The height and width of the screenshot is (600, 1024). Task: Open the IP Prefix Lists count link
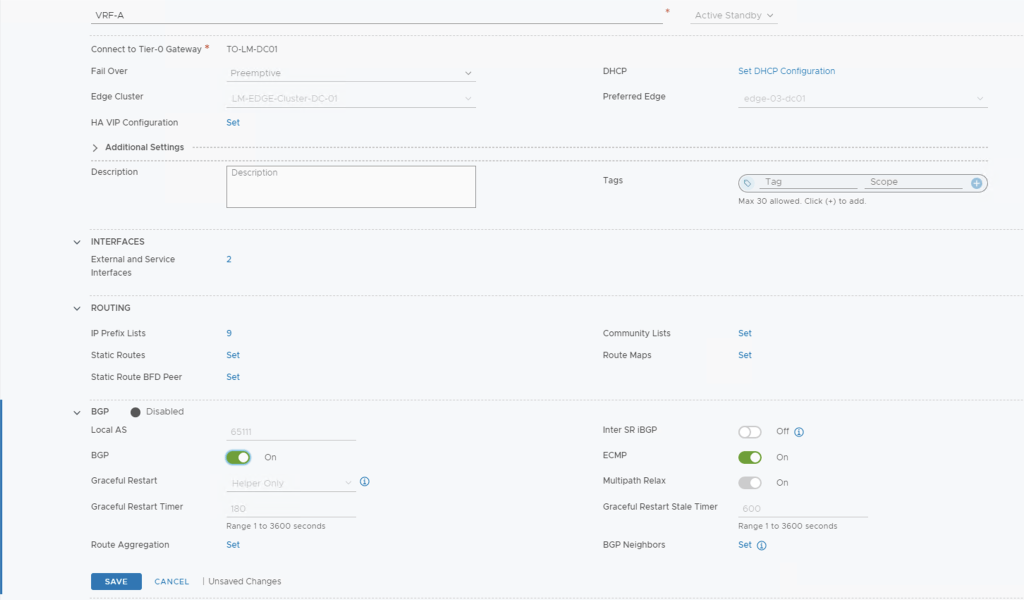point(229,333)
